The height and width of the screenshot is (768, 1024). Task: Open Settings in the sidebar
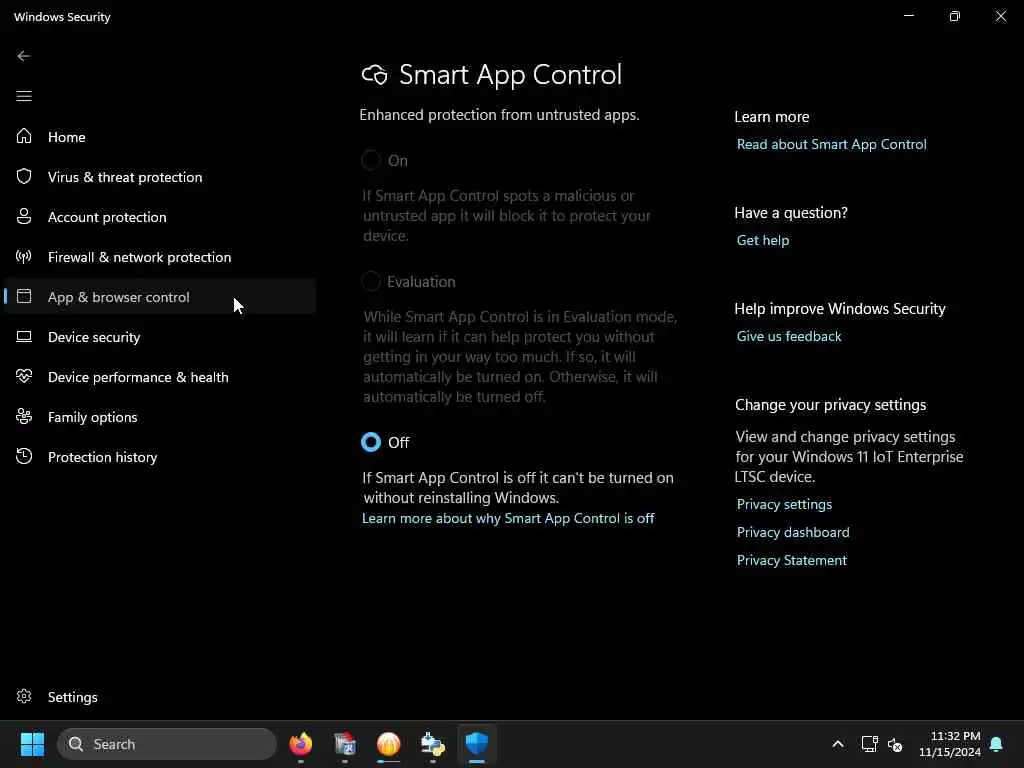[160, 697]
